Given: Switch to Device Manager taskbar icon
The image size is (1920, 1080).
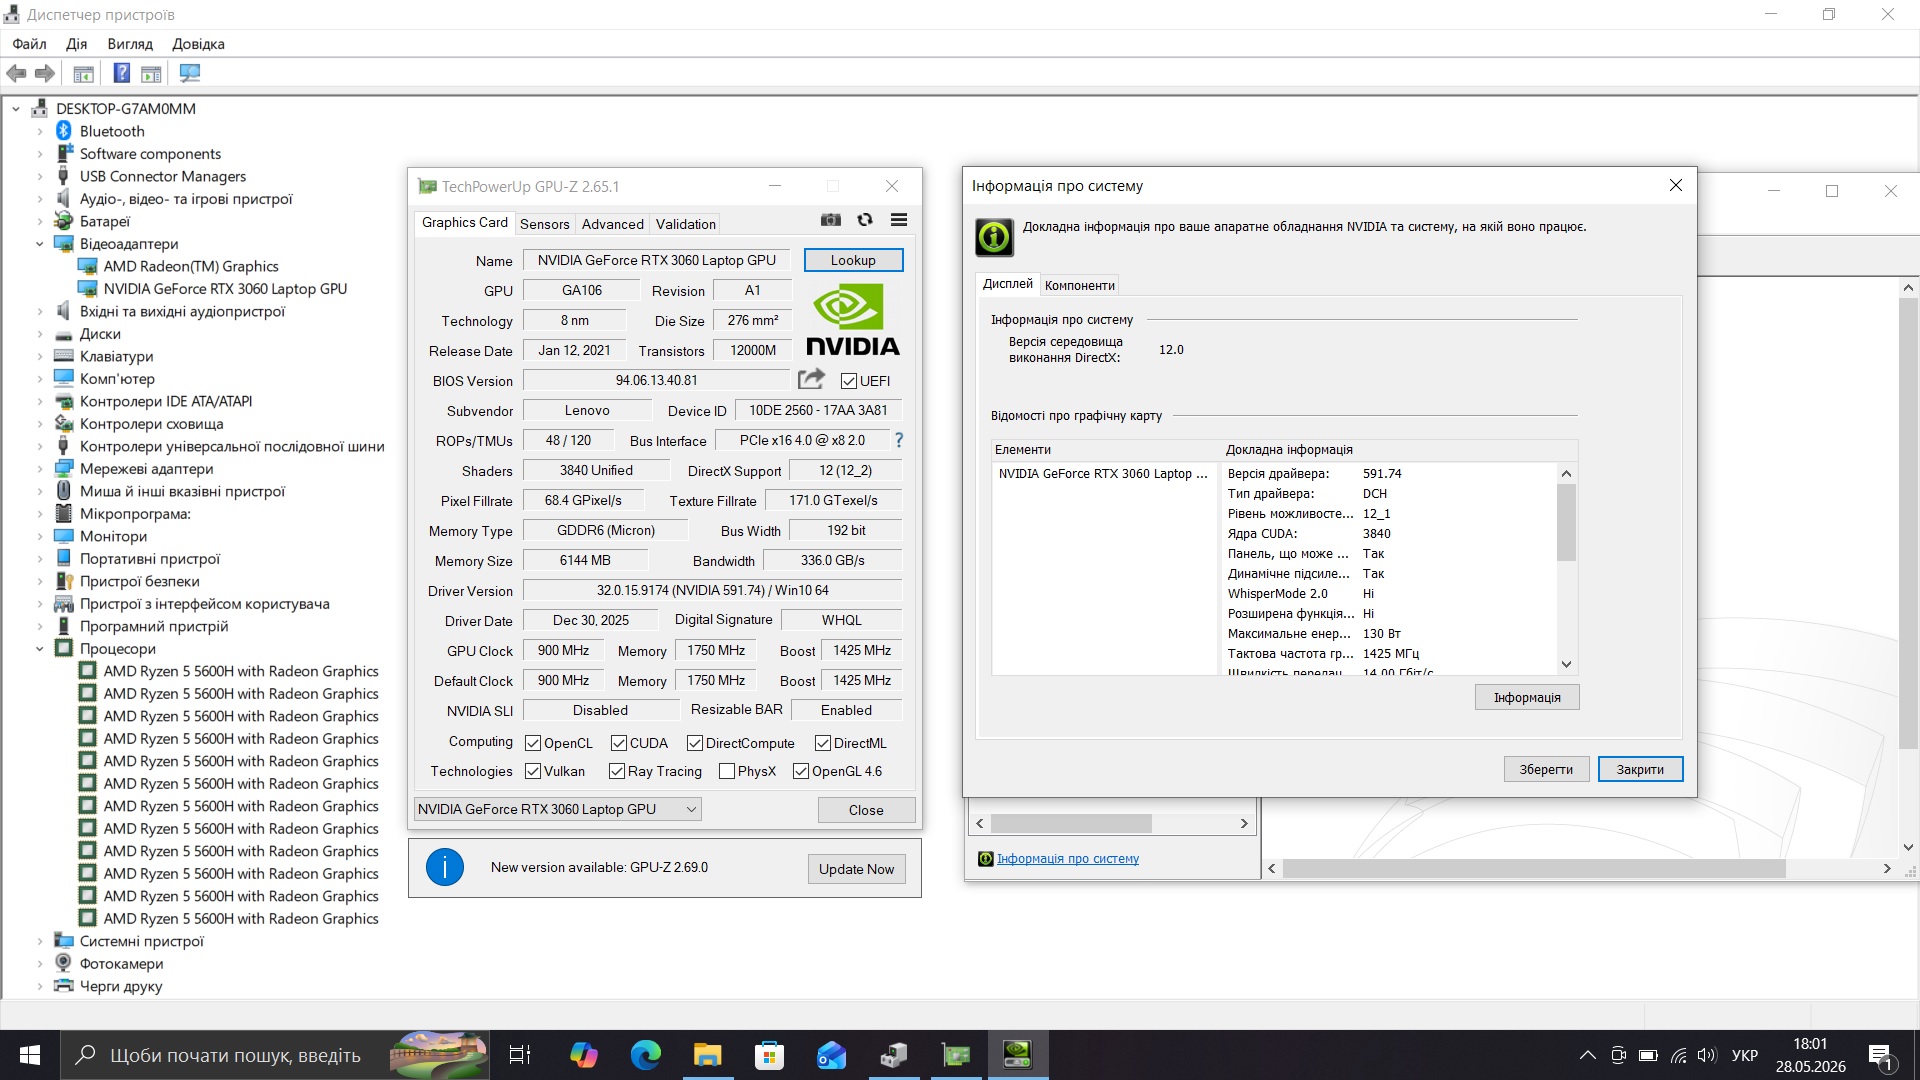Looking at the screenshot, I should click(894, 1055).
